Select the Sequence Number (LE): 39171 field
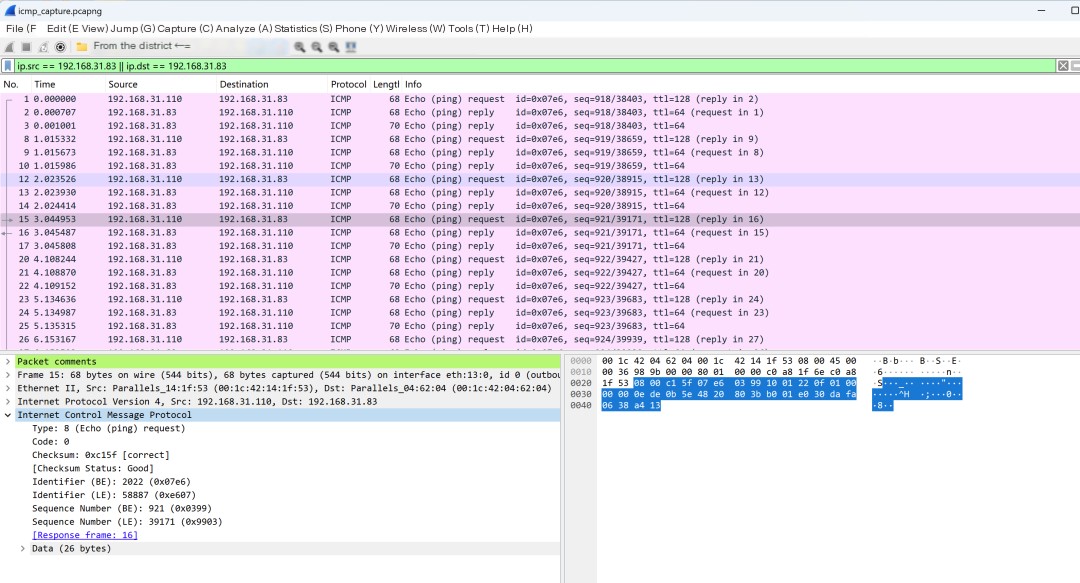The height and width of the screenshot is (583, 1080). (127, 522)
